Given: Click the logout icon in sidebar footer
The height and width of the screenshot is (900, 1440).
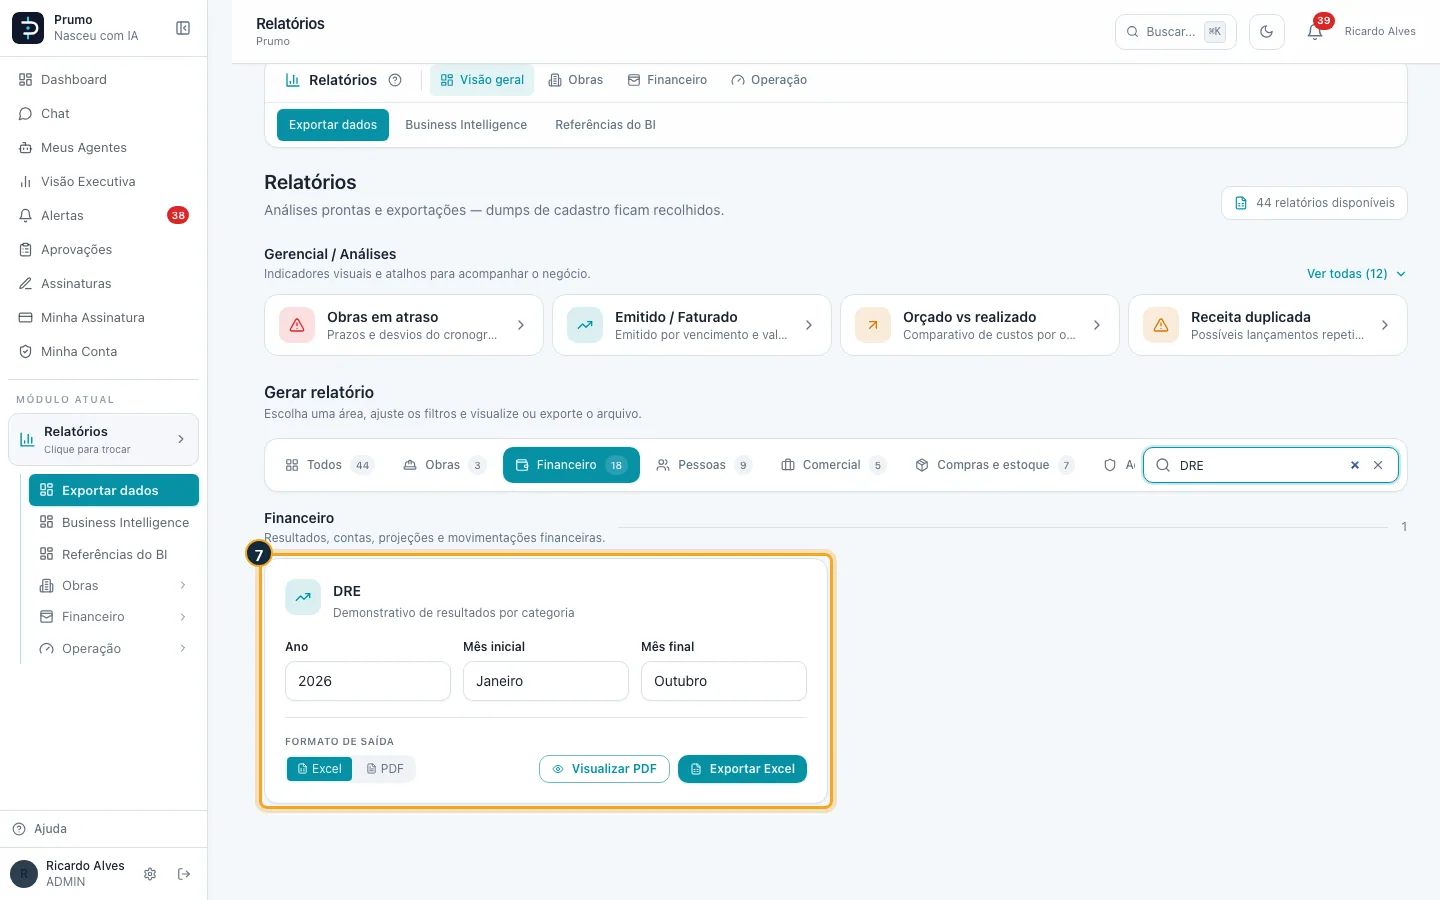Looking at the screenshot, I should coord(184,874).
